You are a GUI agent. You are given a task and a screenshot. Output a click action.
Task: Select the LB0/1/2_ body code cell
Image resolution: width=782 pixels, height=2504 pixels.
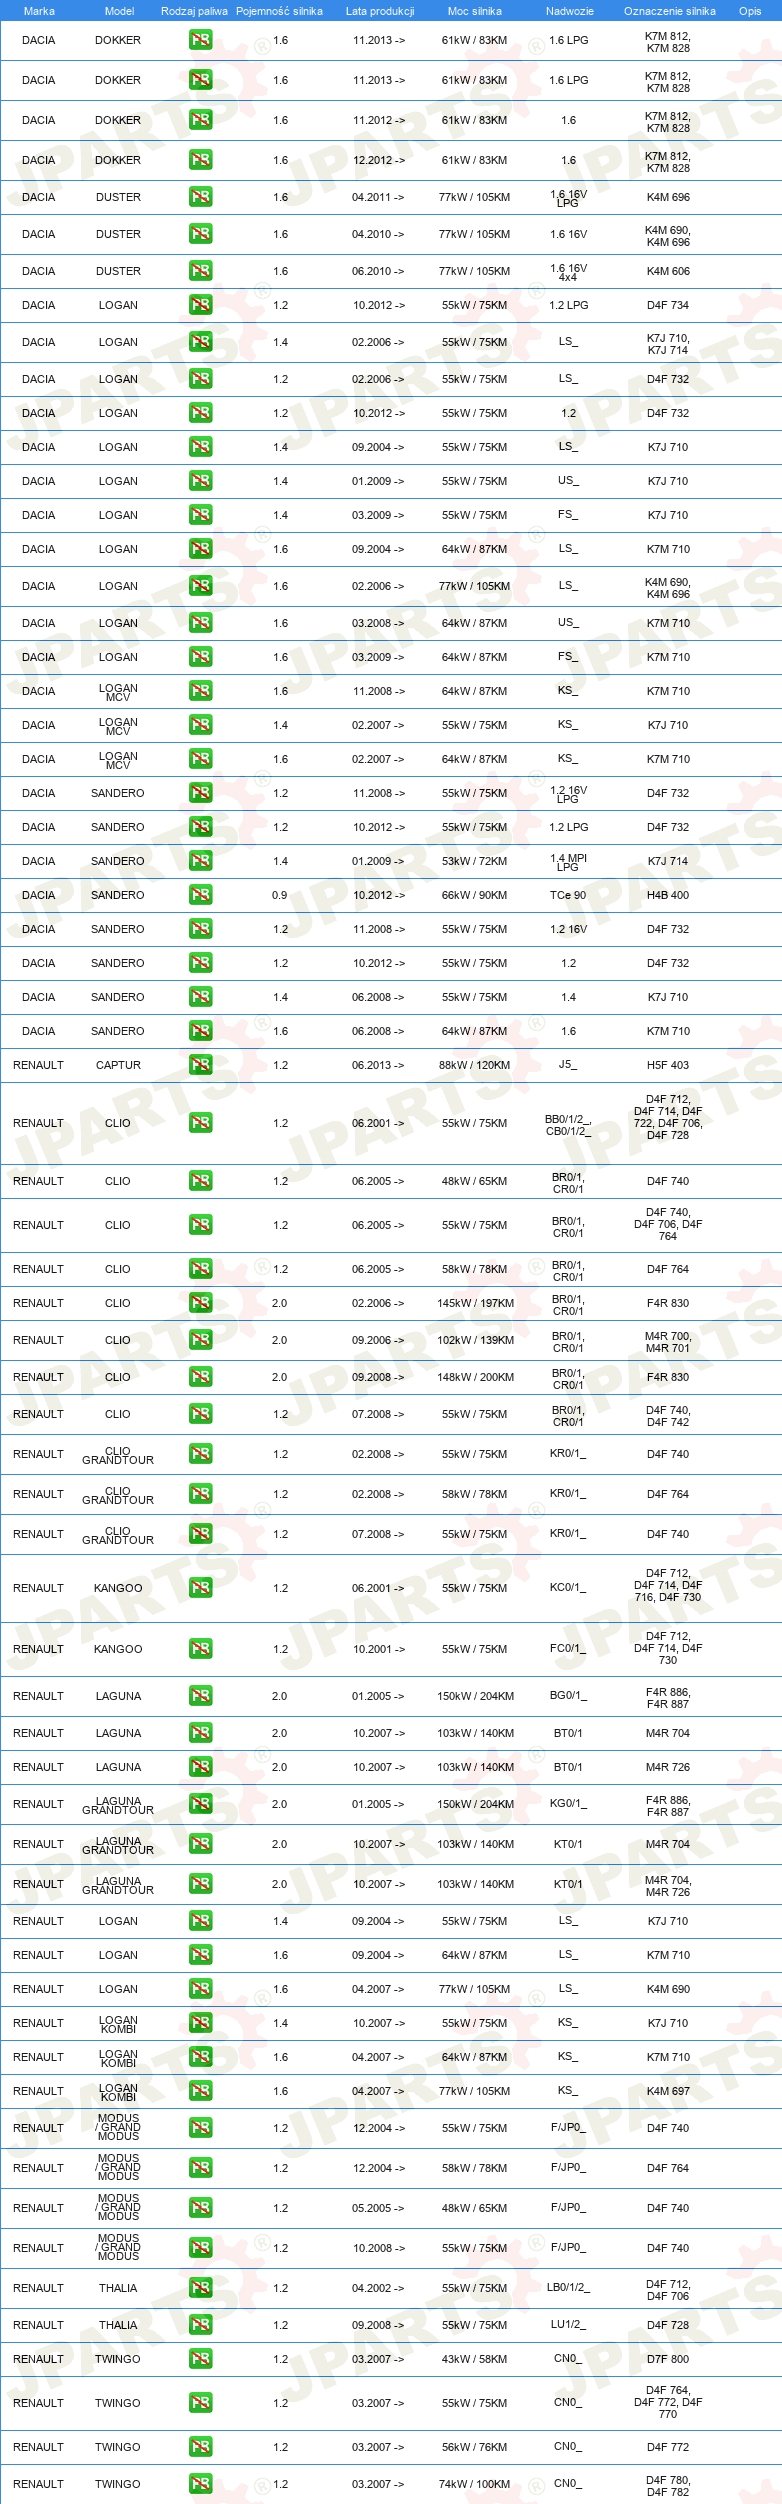click(x=568, y=2288)
